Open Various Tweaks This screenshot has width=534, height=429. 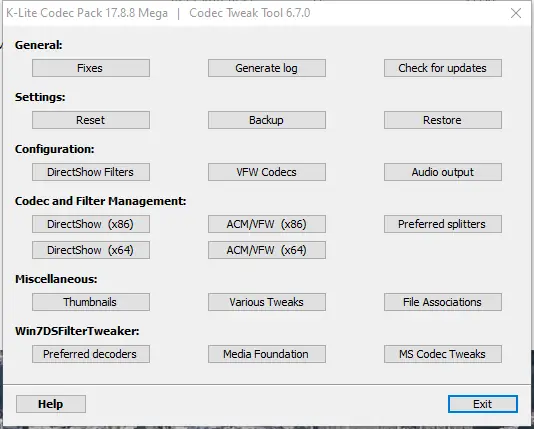(x=267, y=302)
